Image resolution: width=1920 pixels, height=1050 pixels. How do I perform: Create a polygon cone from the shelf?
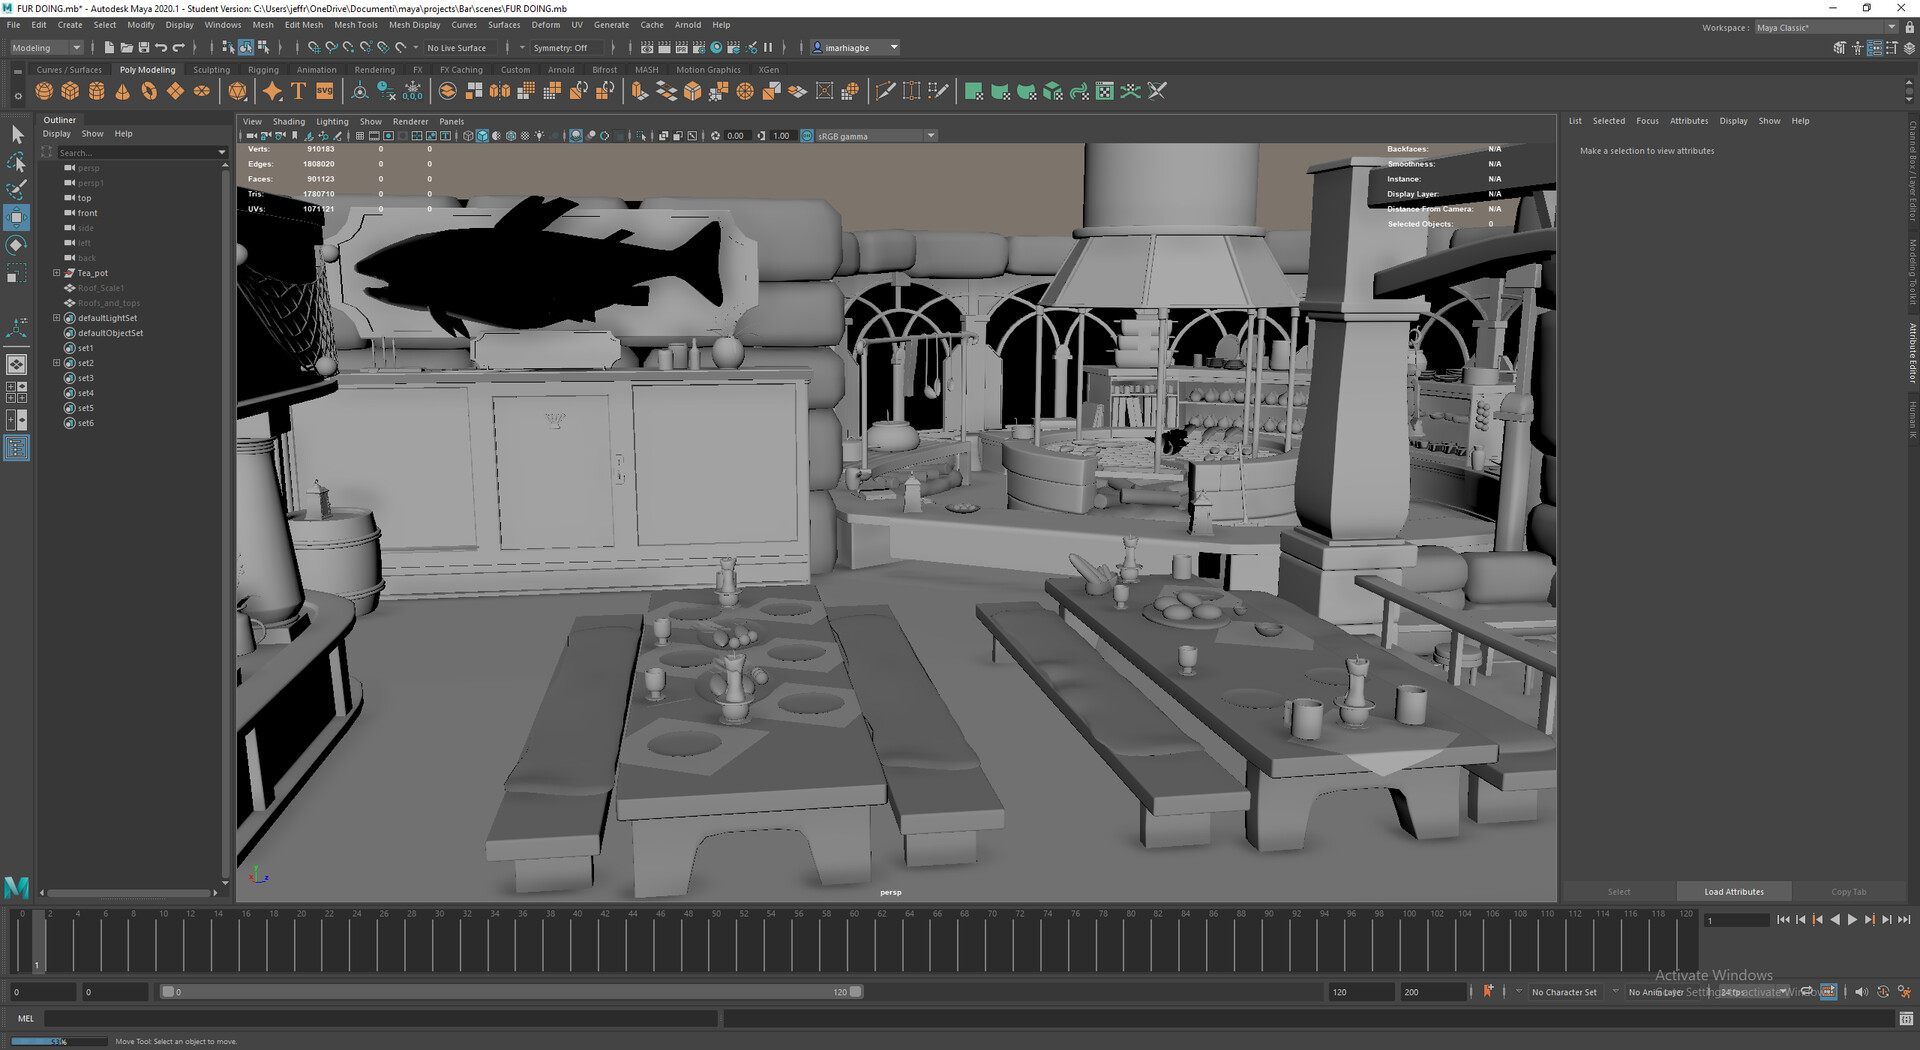[123, 91]
